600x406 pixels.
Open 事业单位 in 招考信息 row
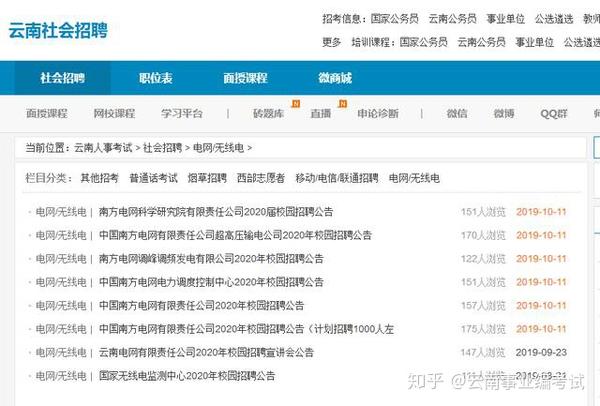click(x=505, y=19)
